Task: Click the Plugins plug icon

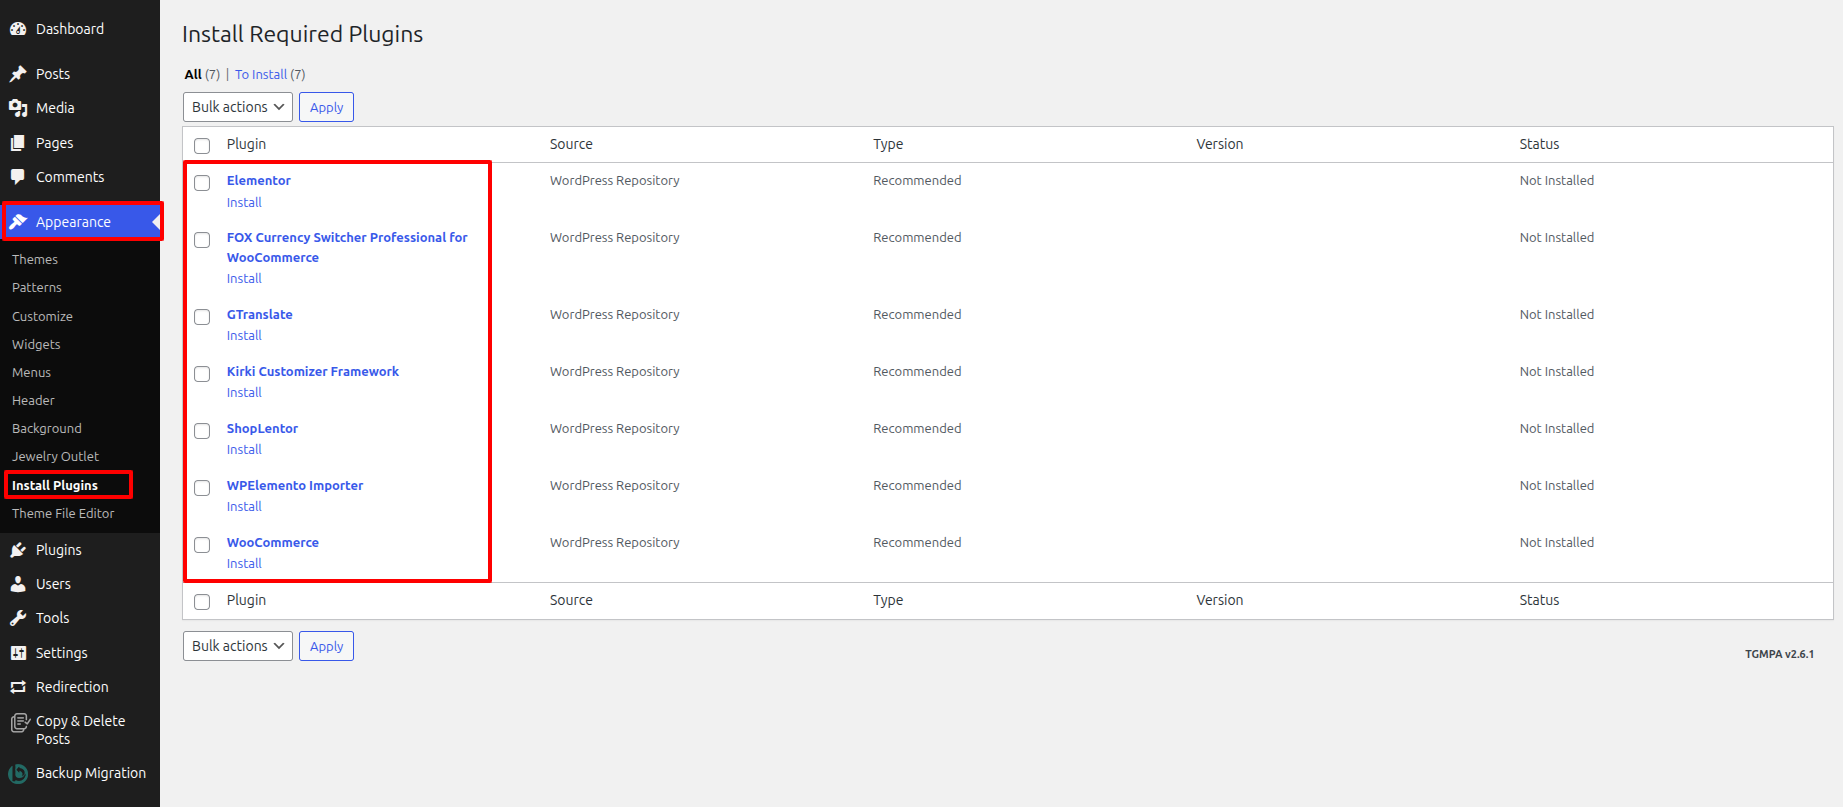Action: 18,550
